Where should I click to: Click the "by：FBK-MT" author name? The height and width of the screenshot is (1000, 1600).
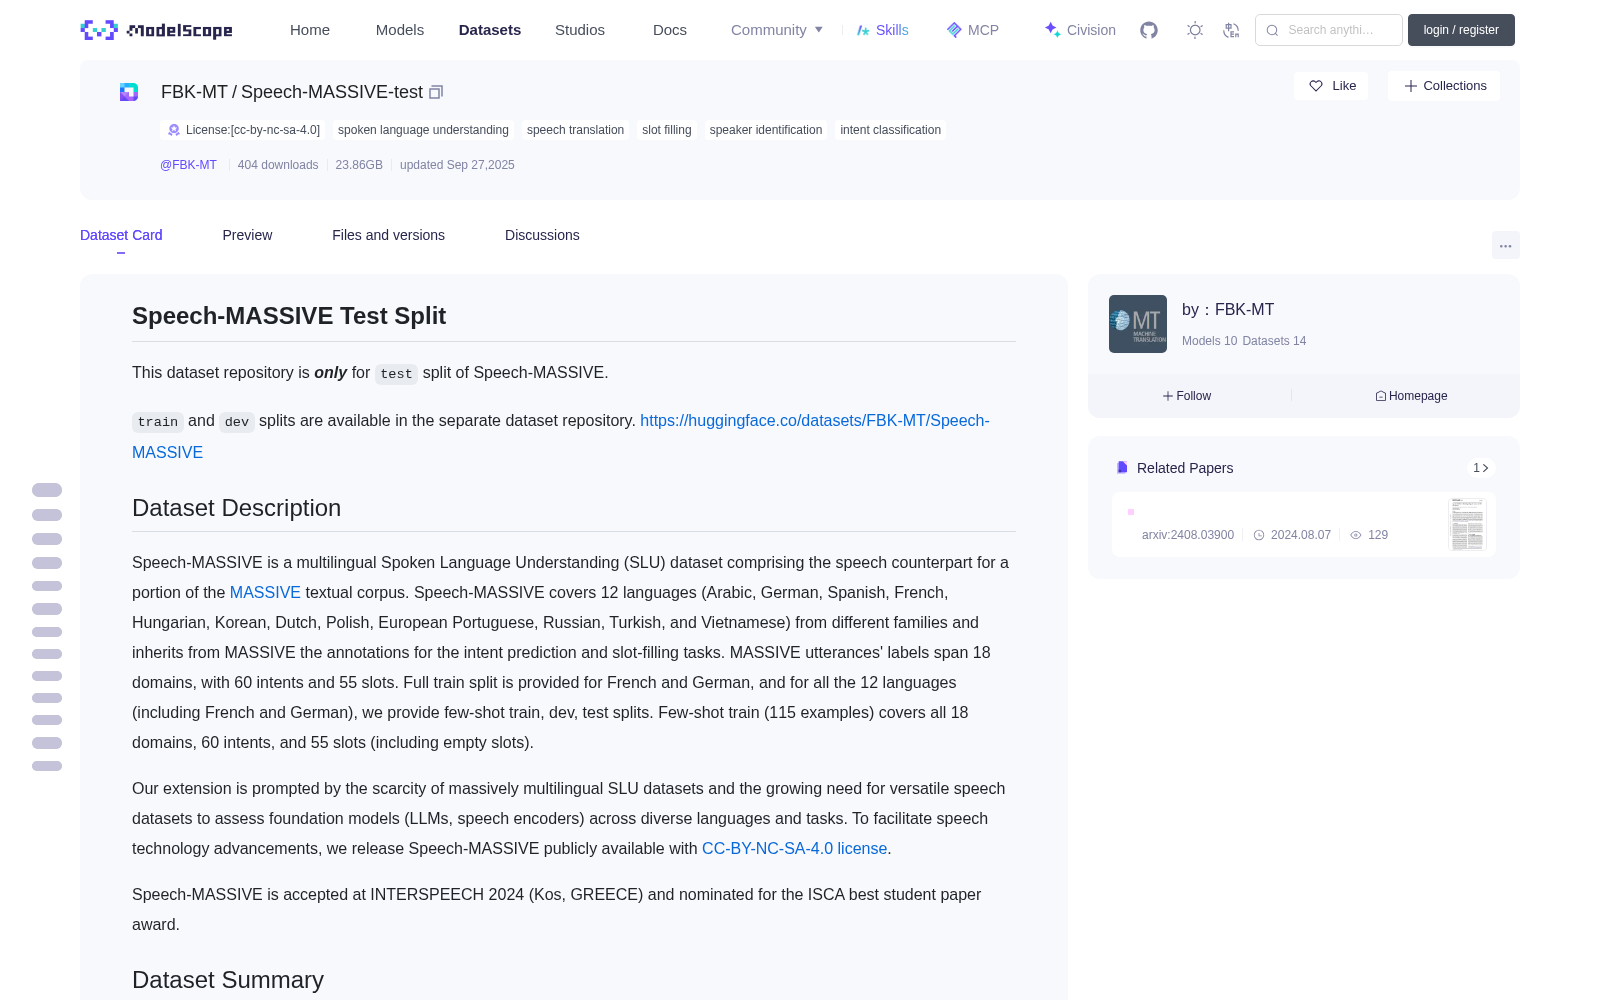[1228, 310]
